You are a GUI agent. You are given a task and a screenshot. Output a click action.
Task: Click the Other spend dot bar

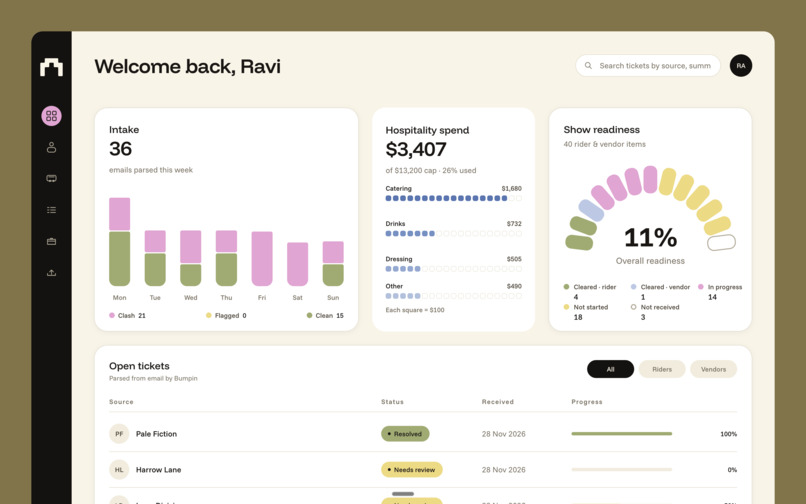click(x=453, y=296)
